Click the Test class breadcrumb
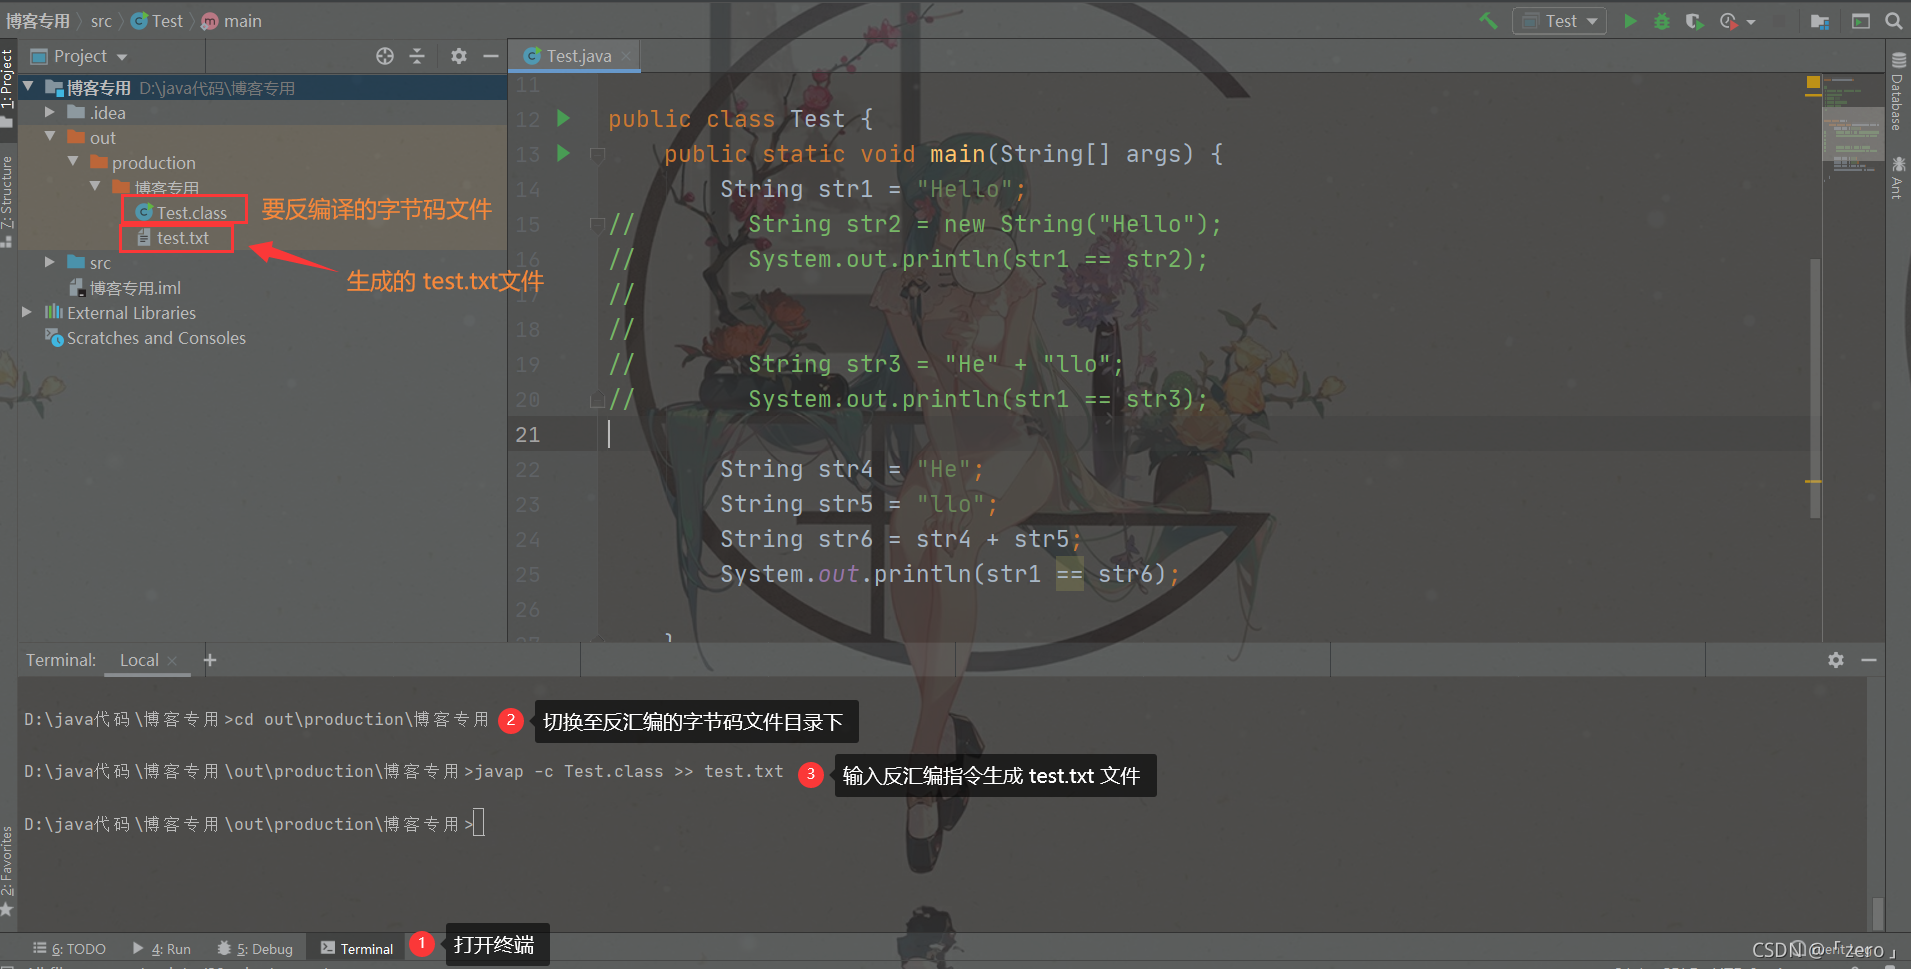Screen dimensions: 1911x969 (157, 21)
